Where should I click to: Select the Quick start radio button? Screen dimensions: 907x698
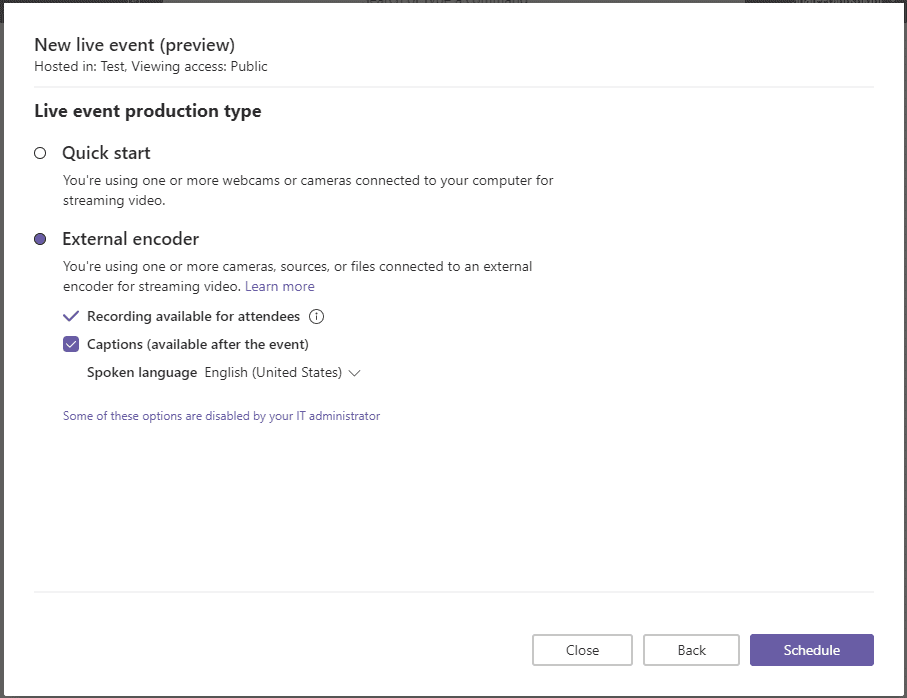coord(40,153)
